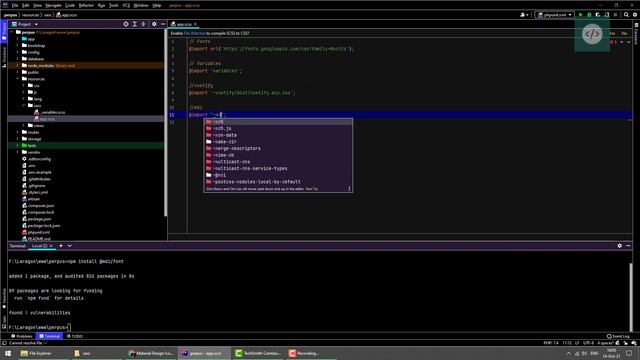The width and height of the screenshot is (640, 360).
Task: Hide the Project panel with minus icon
Action: (163, 24)
